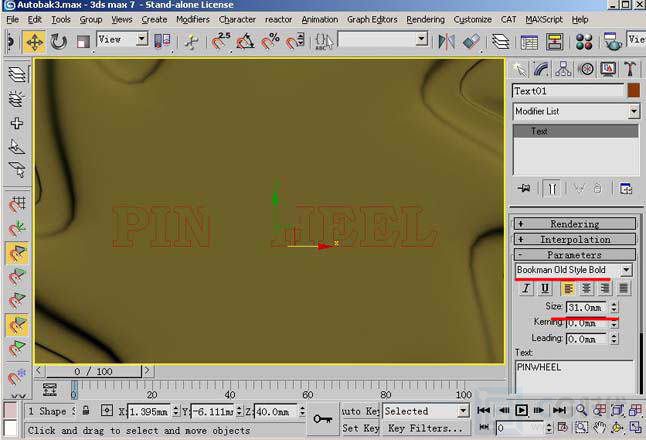Click the Set Keys key button

(323, 419)
